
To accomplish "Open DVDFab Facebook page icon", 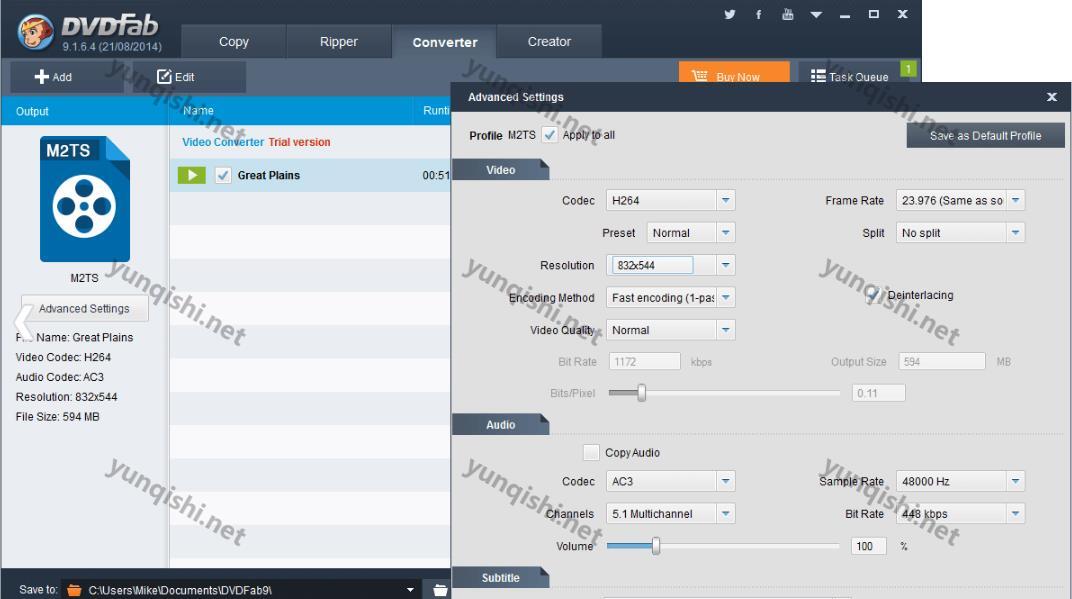I will 759,14.
